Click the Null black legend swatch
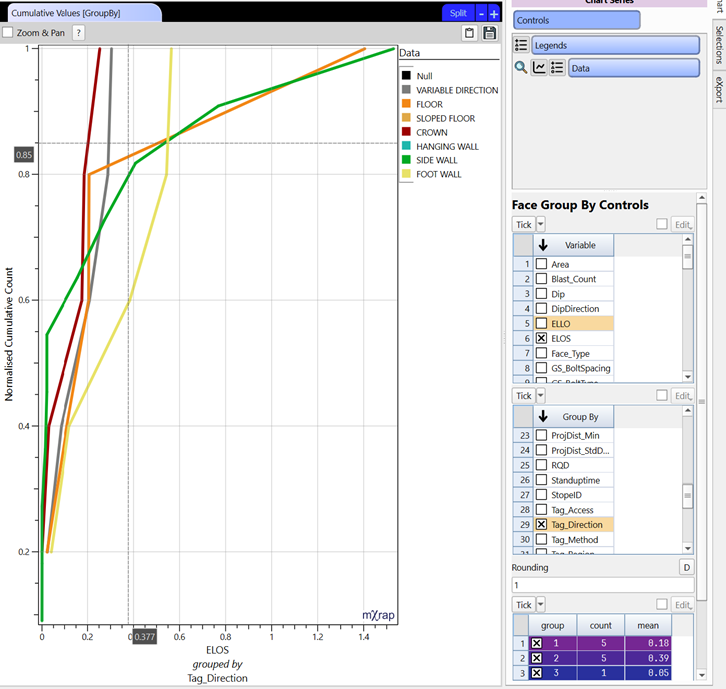The height and width of the screenshot is (689, 726). coord(406,75)
